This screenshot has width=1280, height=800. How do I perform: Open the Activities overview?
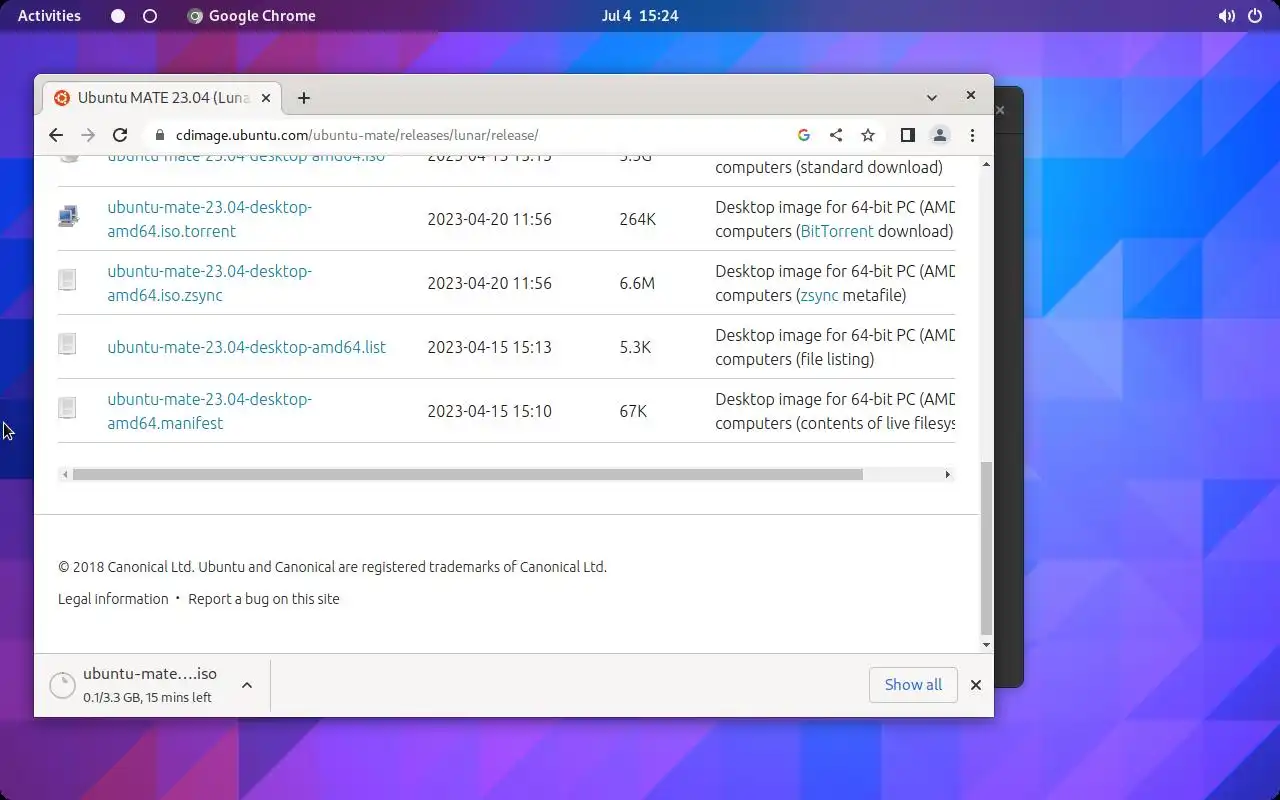tap(49, 16)
